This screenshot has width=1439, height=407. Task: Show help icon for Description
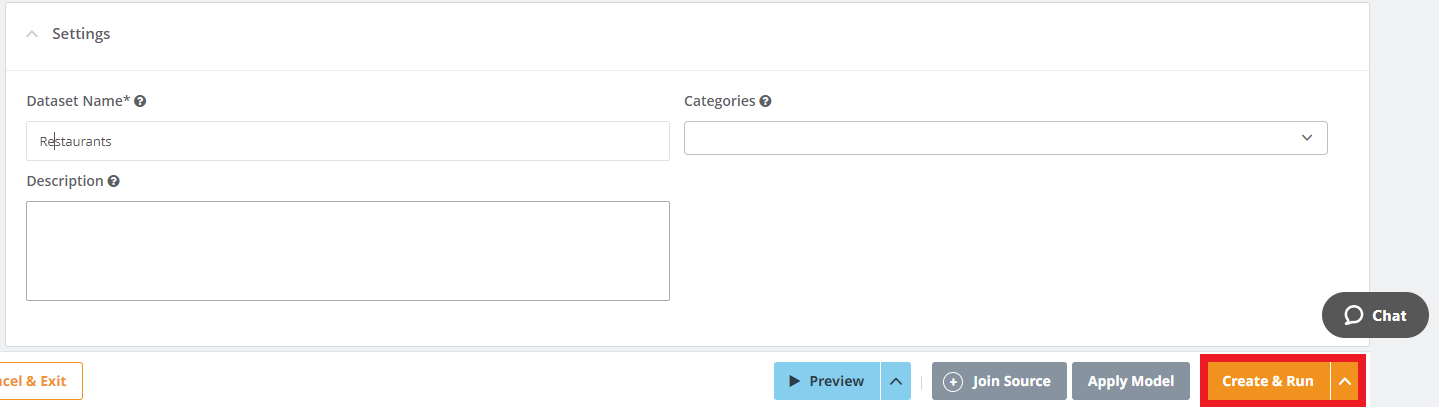[x=114, y=181]
